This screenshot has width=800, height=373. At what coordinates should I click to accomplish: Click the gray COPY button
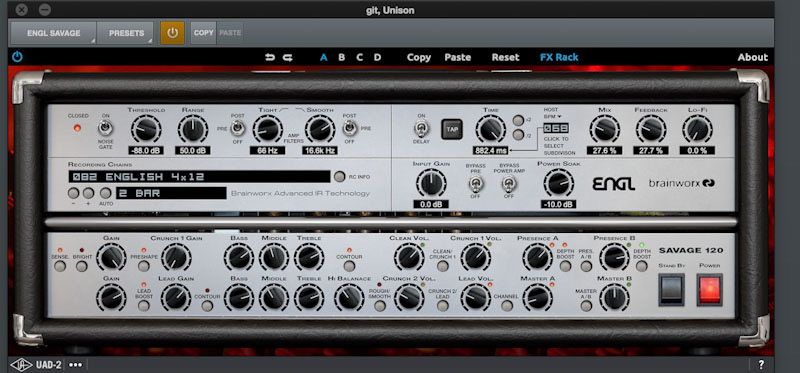click(204, 33)
